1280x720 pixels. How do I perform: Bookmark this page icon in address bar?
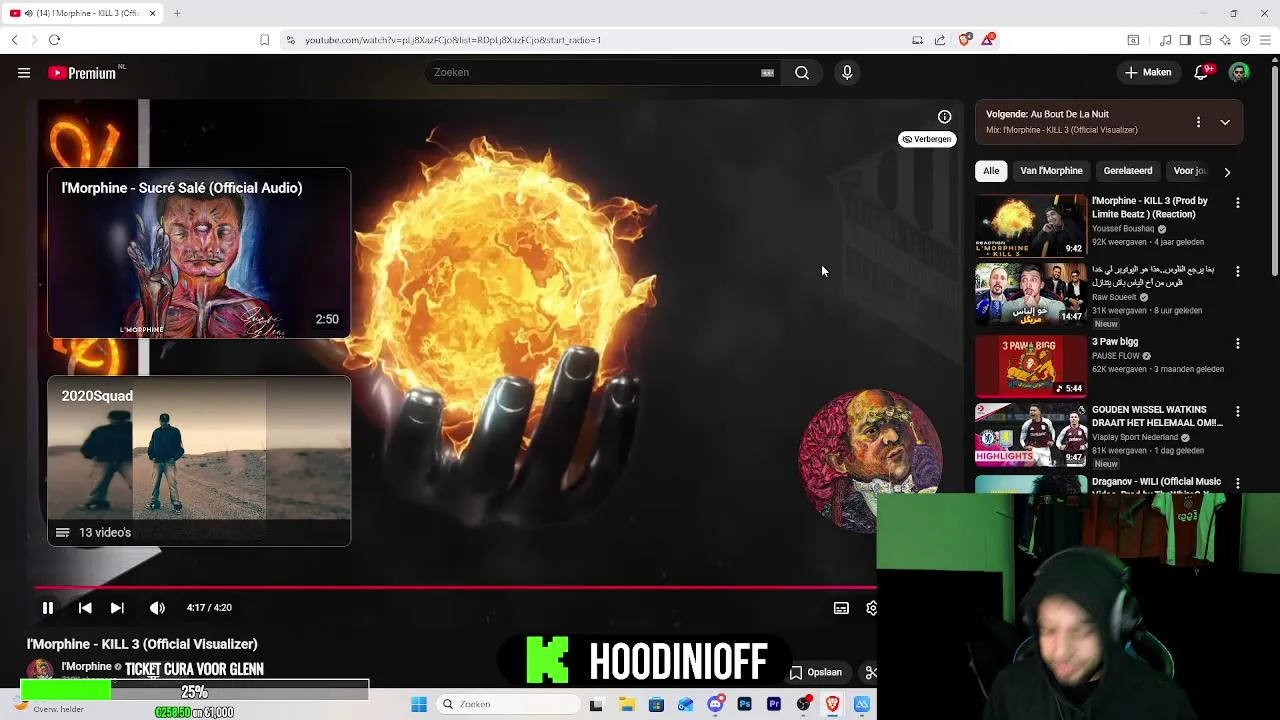point(264,40)
